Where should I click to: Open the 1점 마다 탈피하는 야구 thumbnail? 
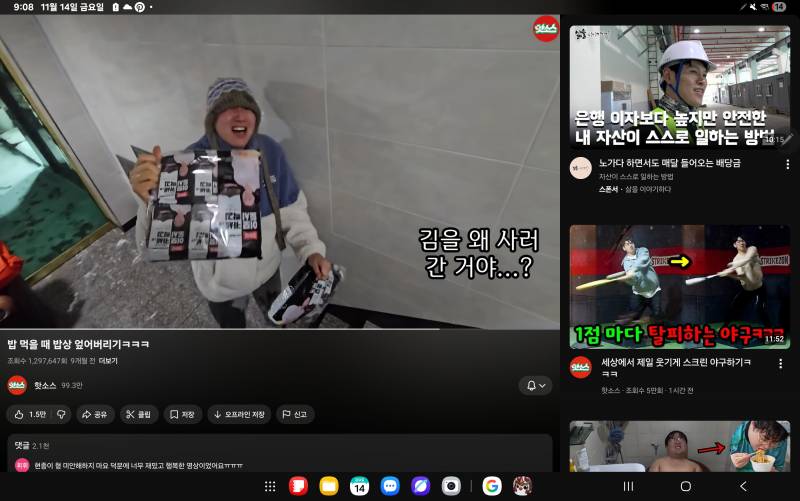[x=680, y=287]
